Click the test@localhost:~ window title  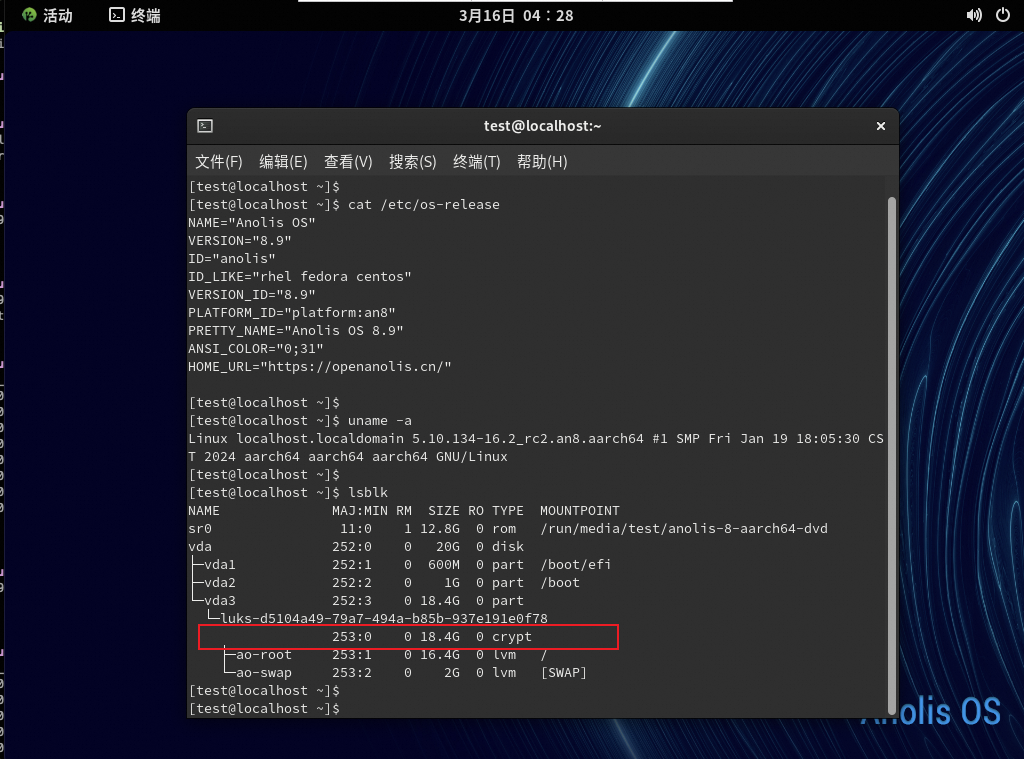point(542,126)
